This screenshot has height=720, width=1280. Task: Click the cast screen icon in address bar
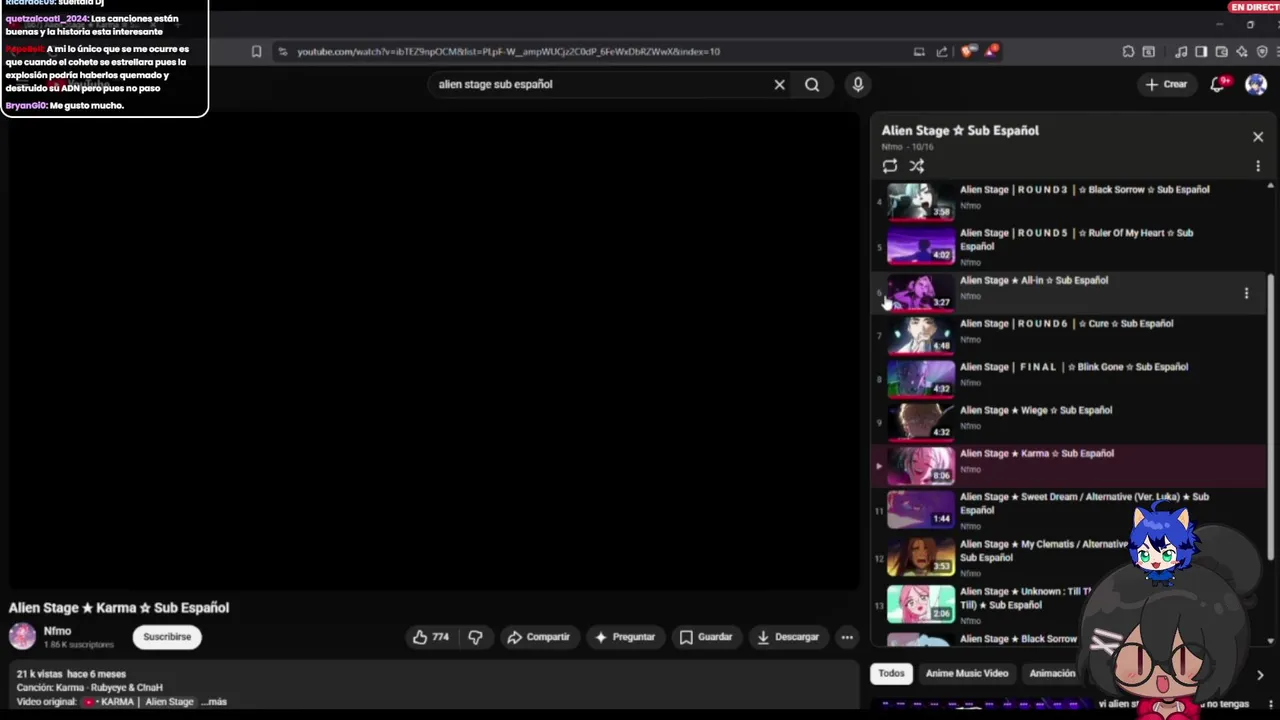point(919,51)
